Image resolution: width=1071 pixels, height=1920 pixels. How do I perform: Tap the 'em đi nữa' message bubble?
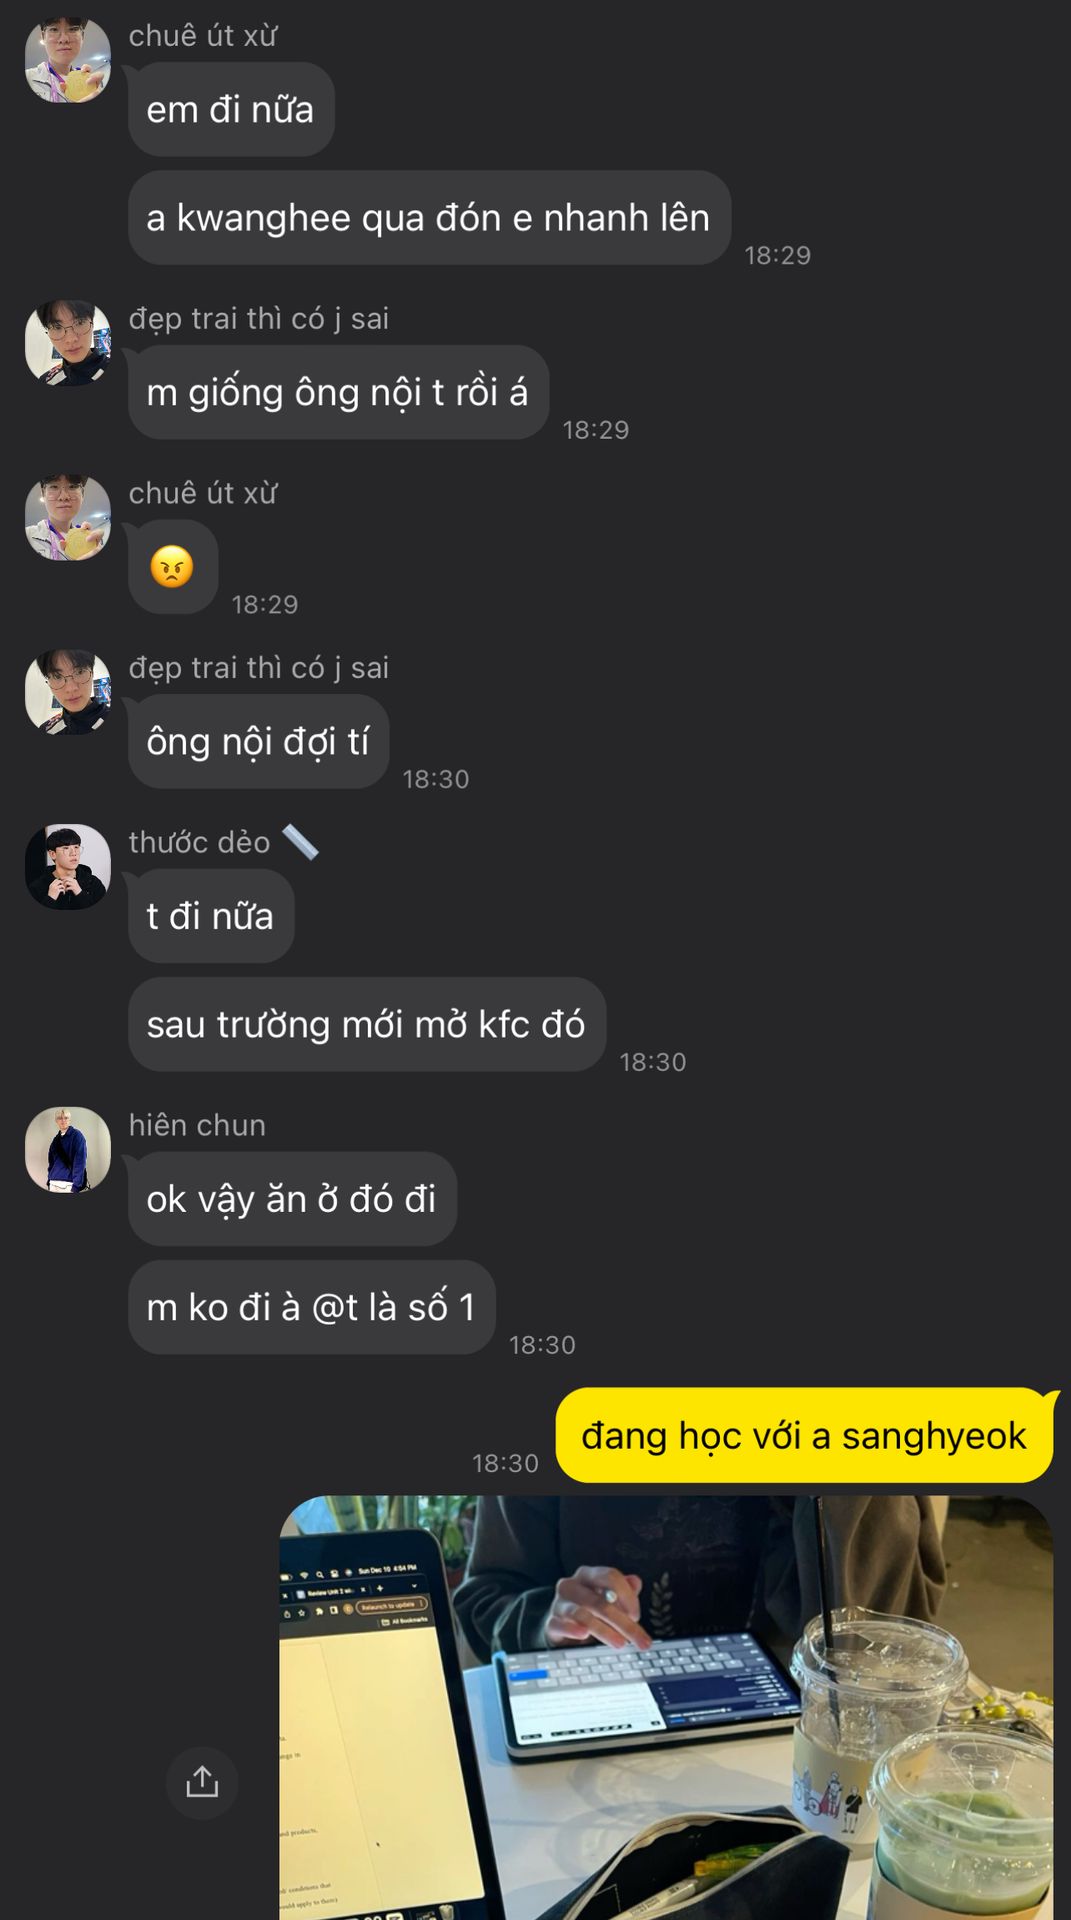231,109
